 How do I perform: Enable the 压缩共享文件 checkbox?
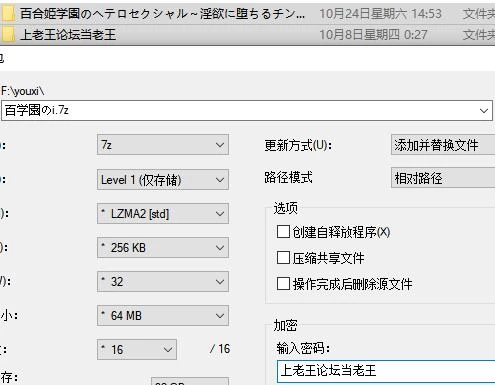283,258
